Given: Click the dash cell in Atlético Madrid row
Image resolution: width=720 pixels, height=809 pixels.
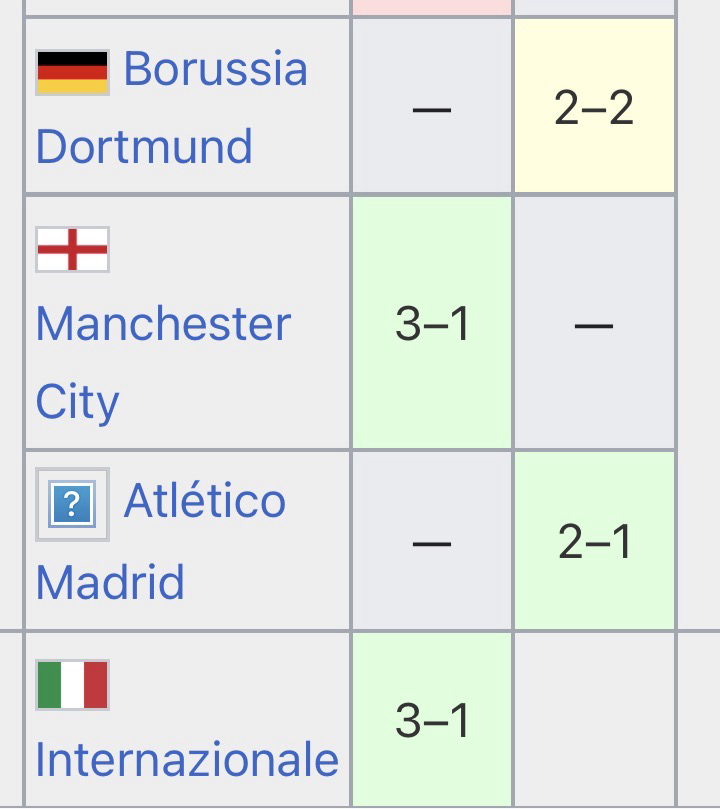Looking at the screenshot, I should (431, 541).
